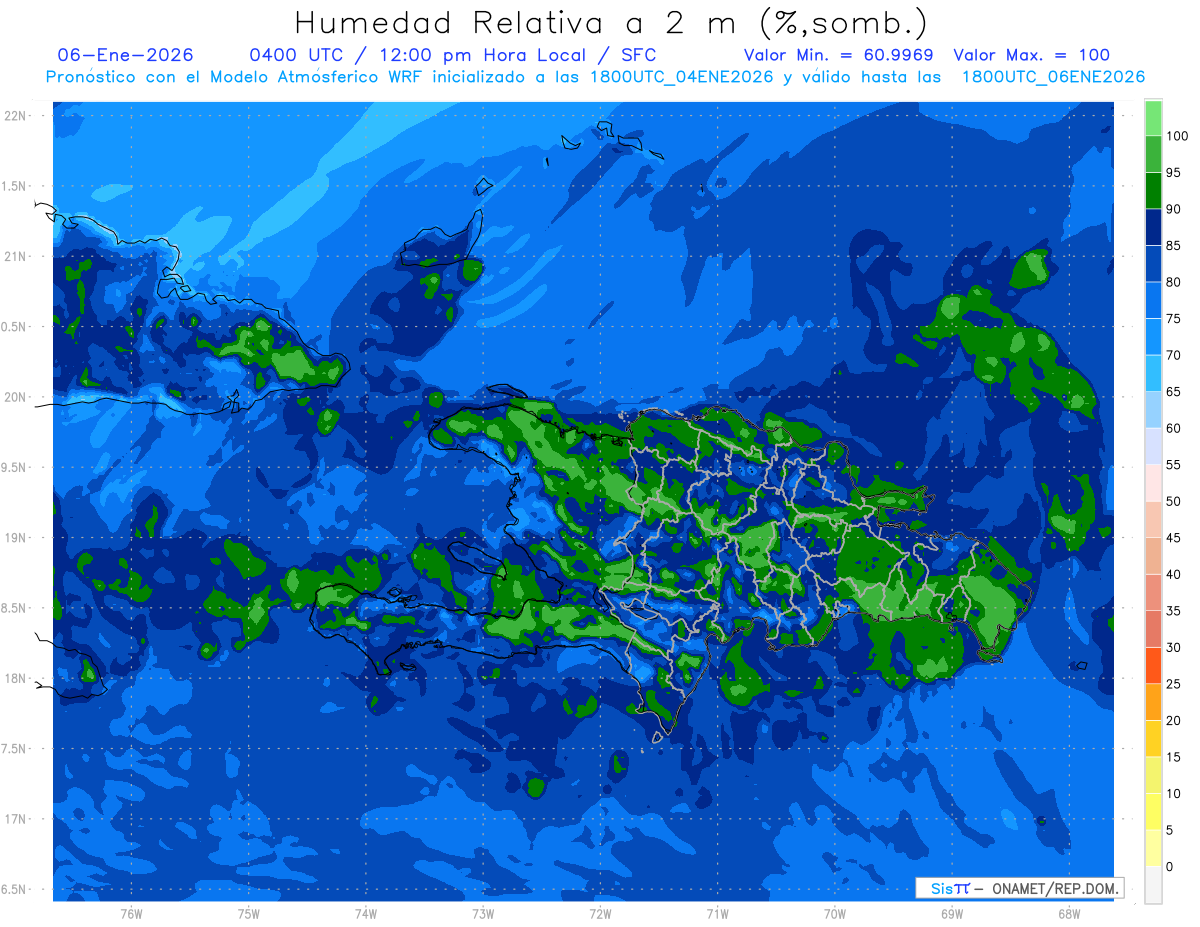1200x927 pixels.
Task: Click the legend label "70"
Action: 1173,355
